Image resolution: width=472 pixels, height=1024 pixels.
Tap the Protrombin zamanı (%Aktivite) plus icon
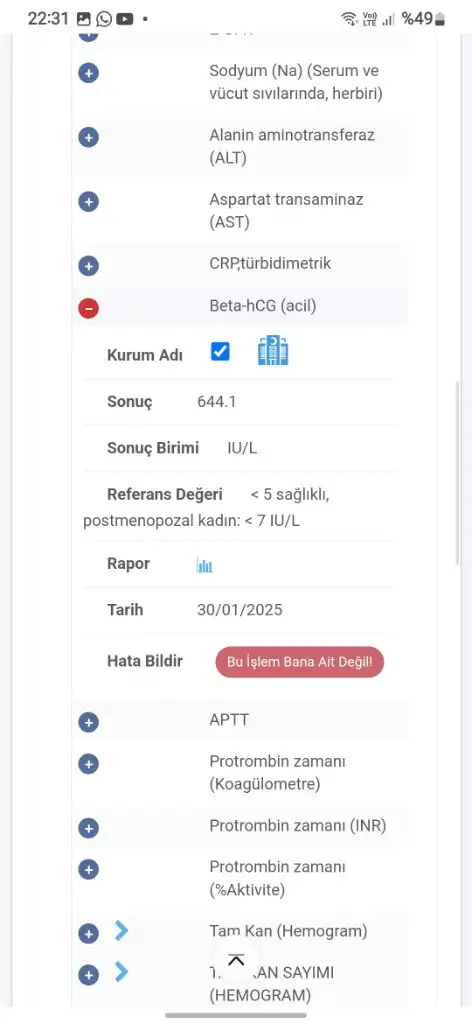88,869
